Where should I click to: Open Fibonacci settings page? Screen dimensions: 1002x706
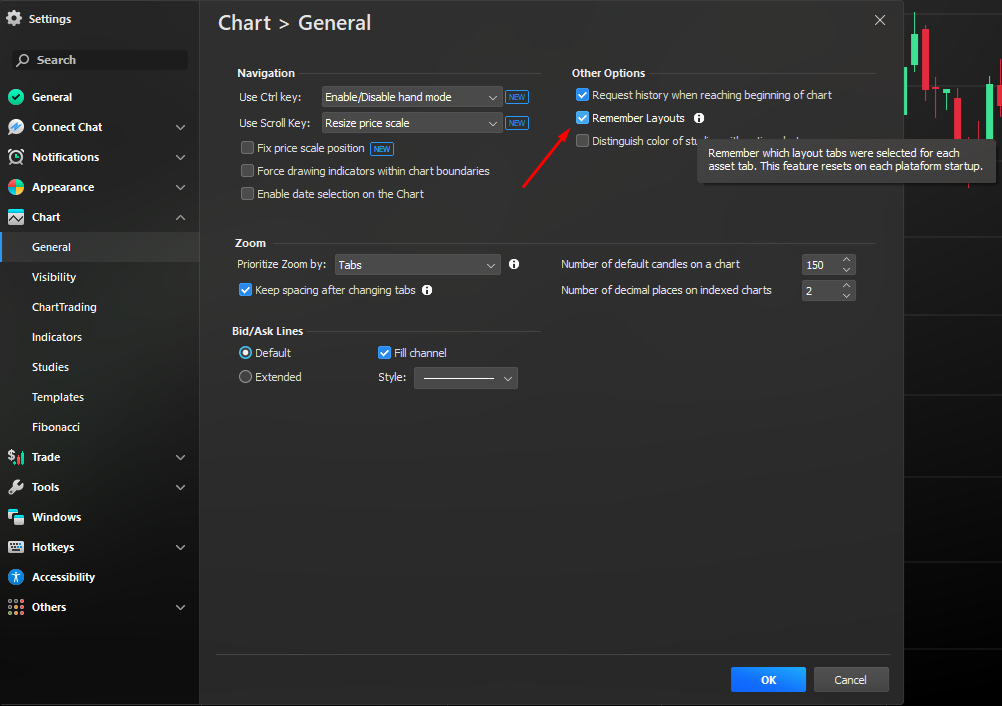tap(56, 427)
